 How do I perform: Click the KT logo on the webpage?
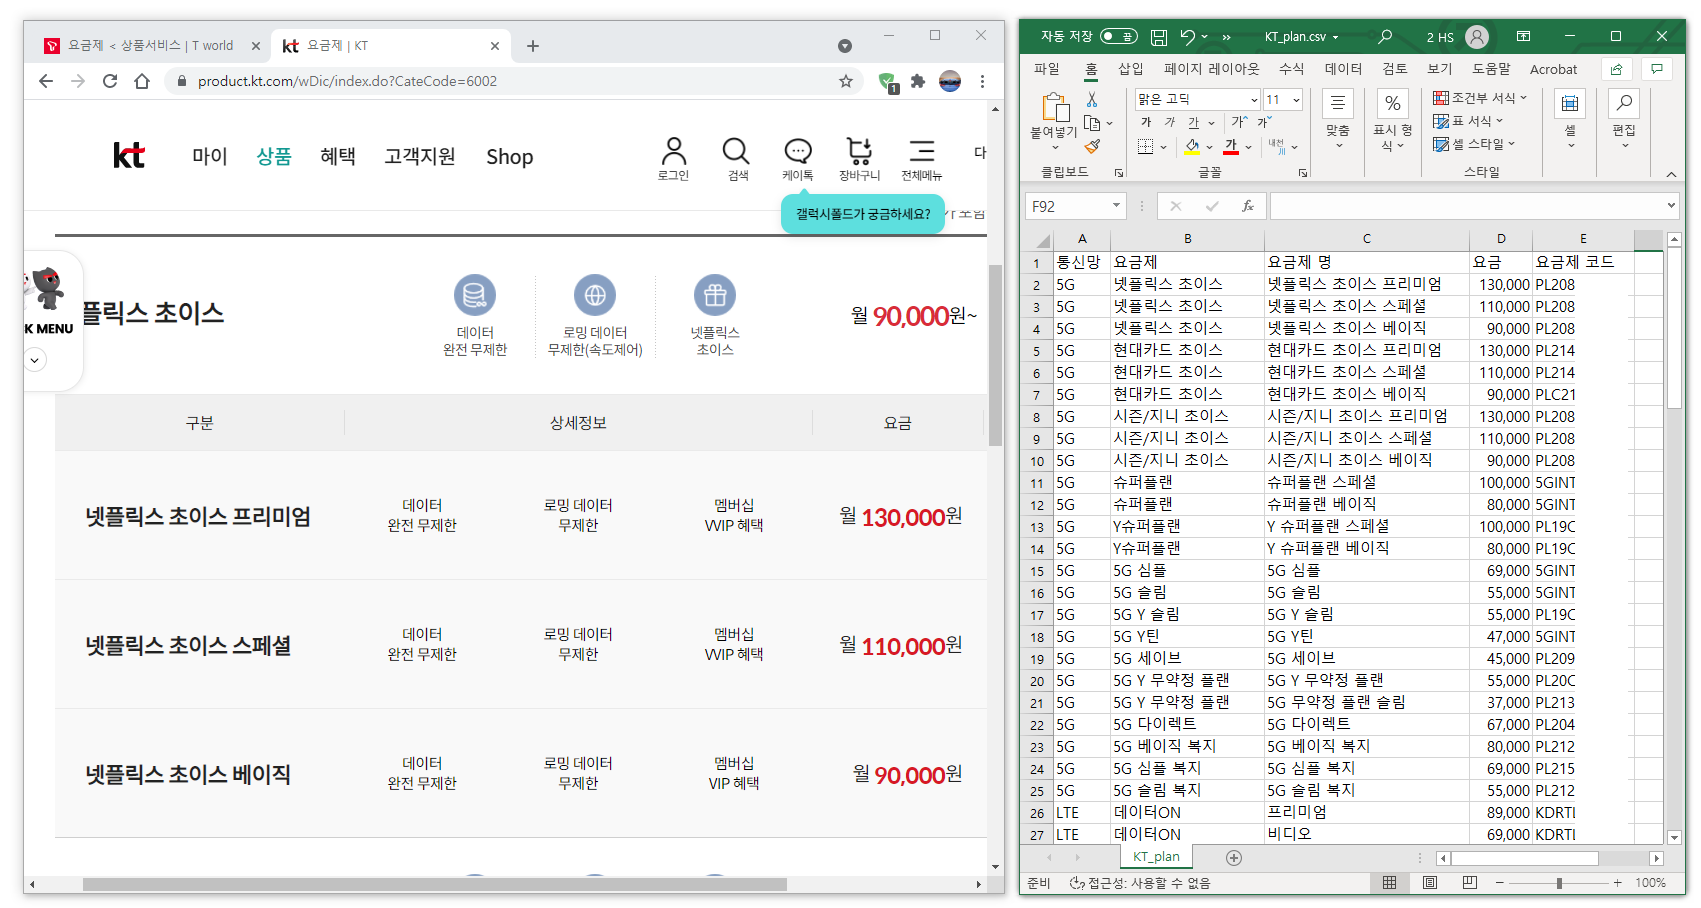129,155
